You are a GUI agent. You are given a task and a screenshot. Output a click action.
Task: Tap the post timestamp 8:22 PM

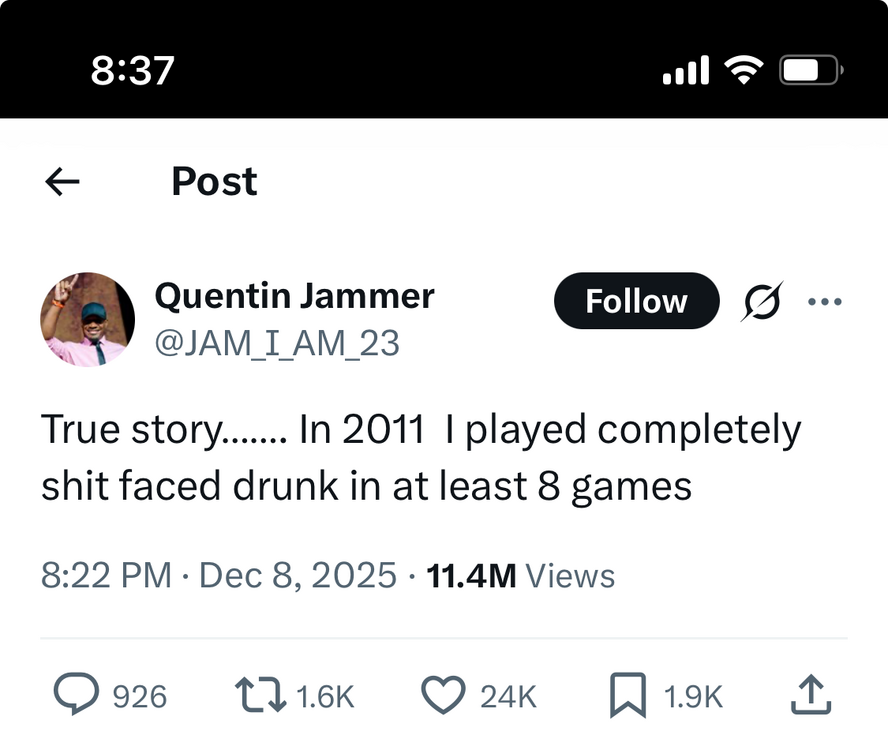pos(106,576)
